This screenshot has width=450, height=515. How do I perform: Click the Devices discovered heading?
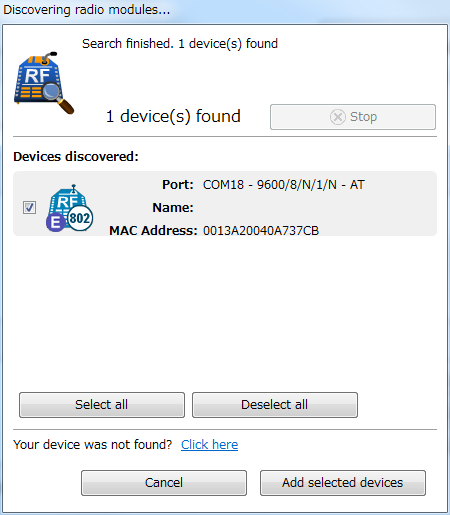click(76, 156)
